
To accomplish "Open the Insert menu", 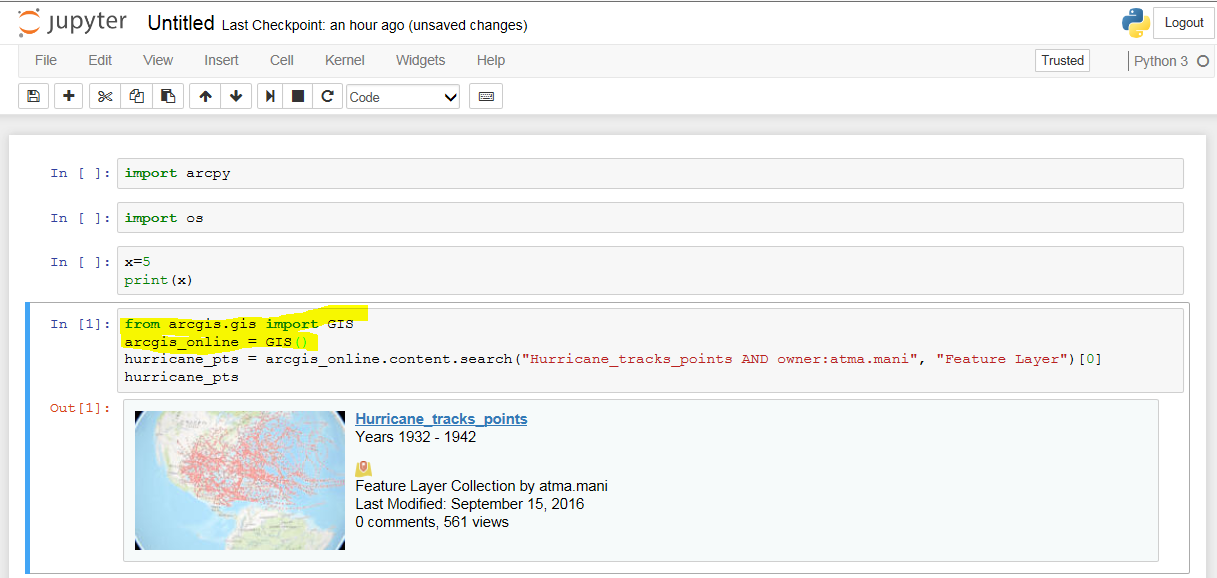I will [x=221, y=60].
